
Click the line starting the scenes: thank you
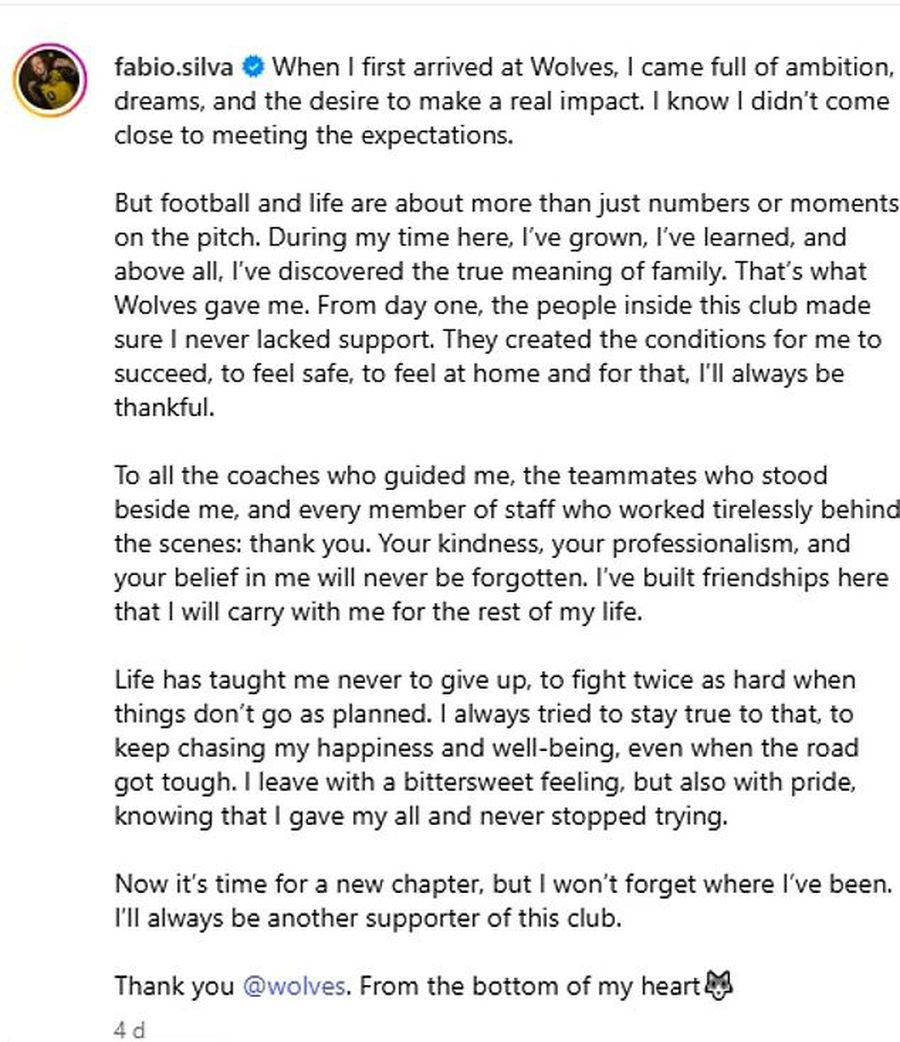coord(482,544)
